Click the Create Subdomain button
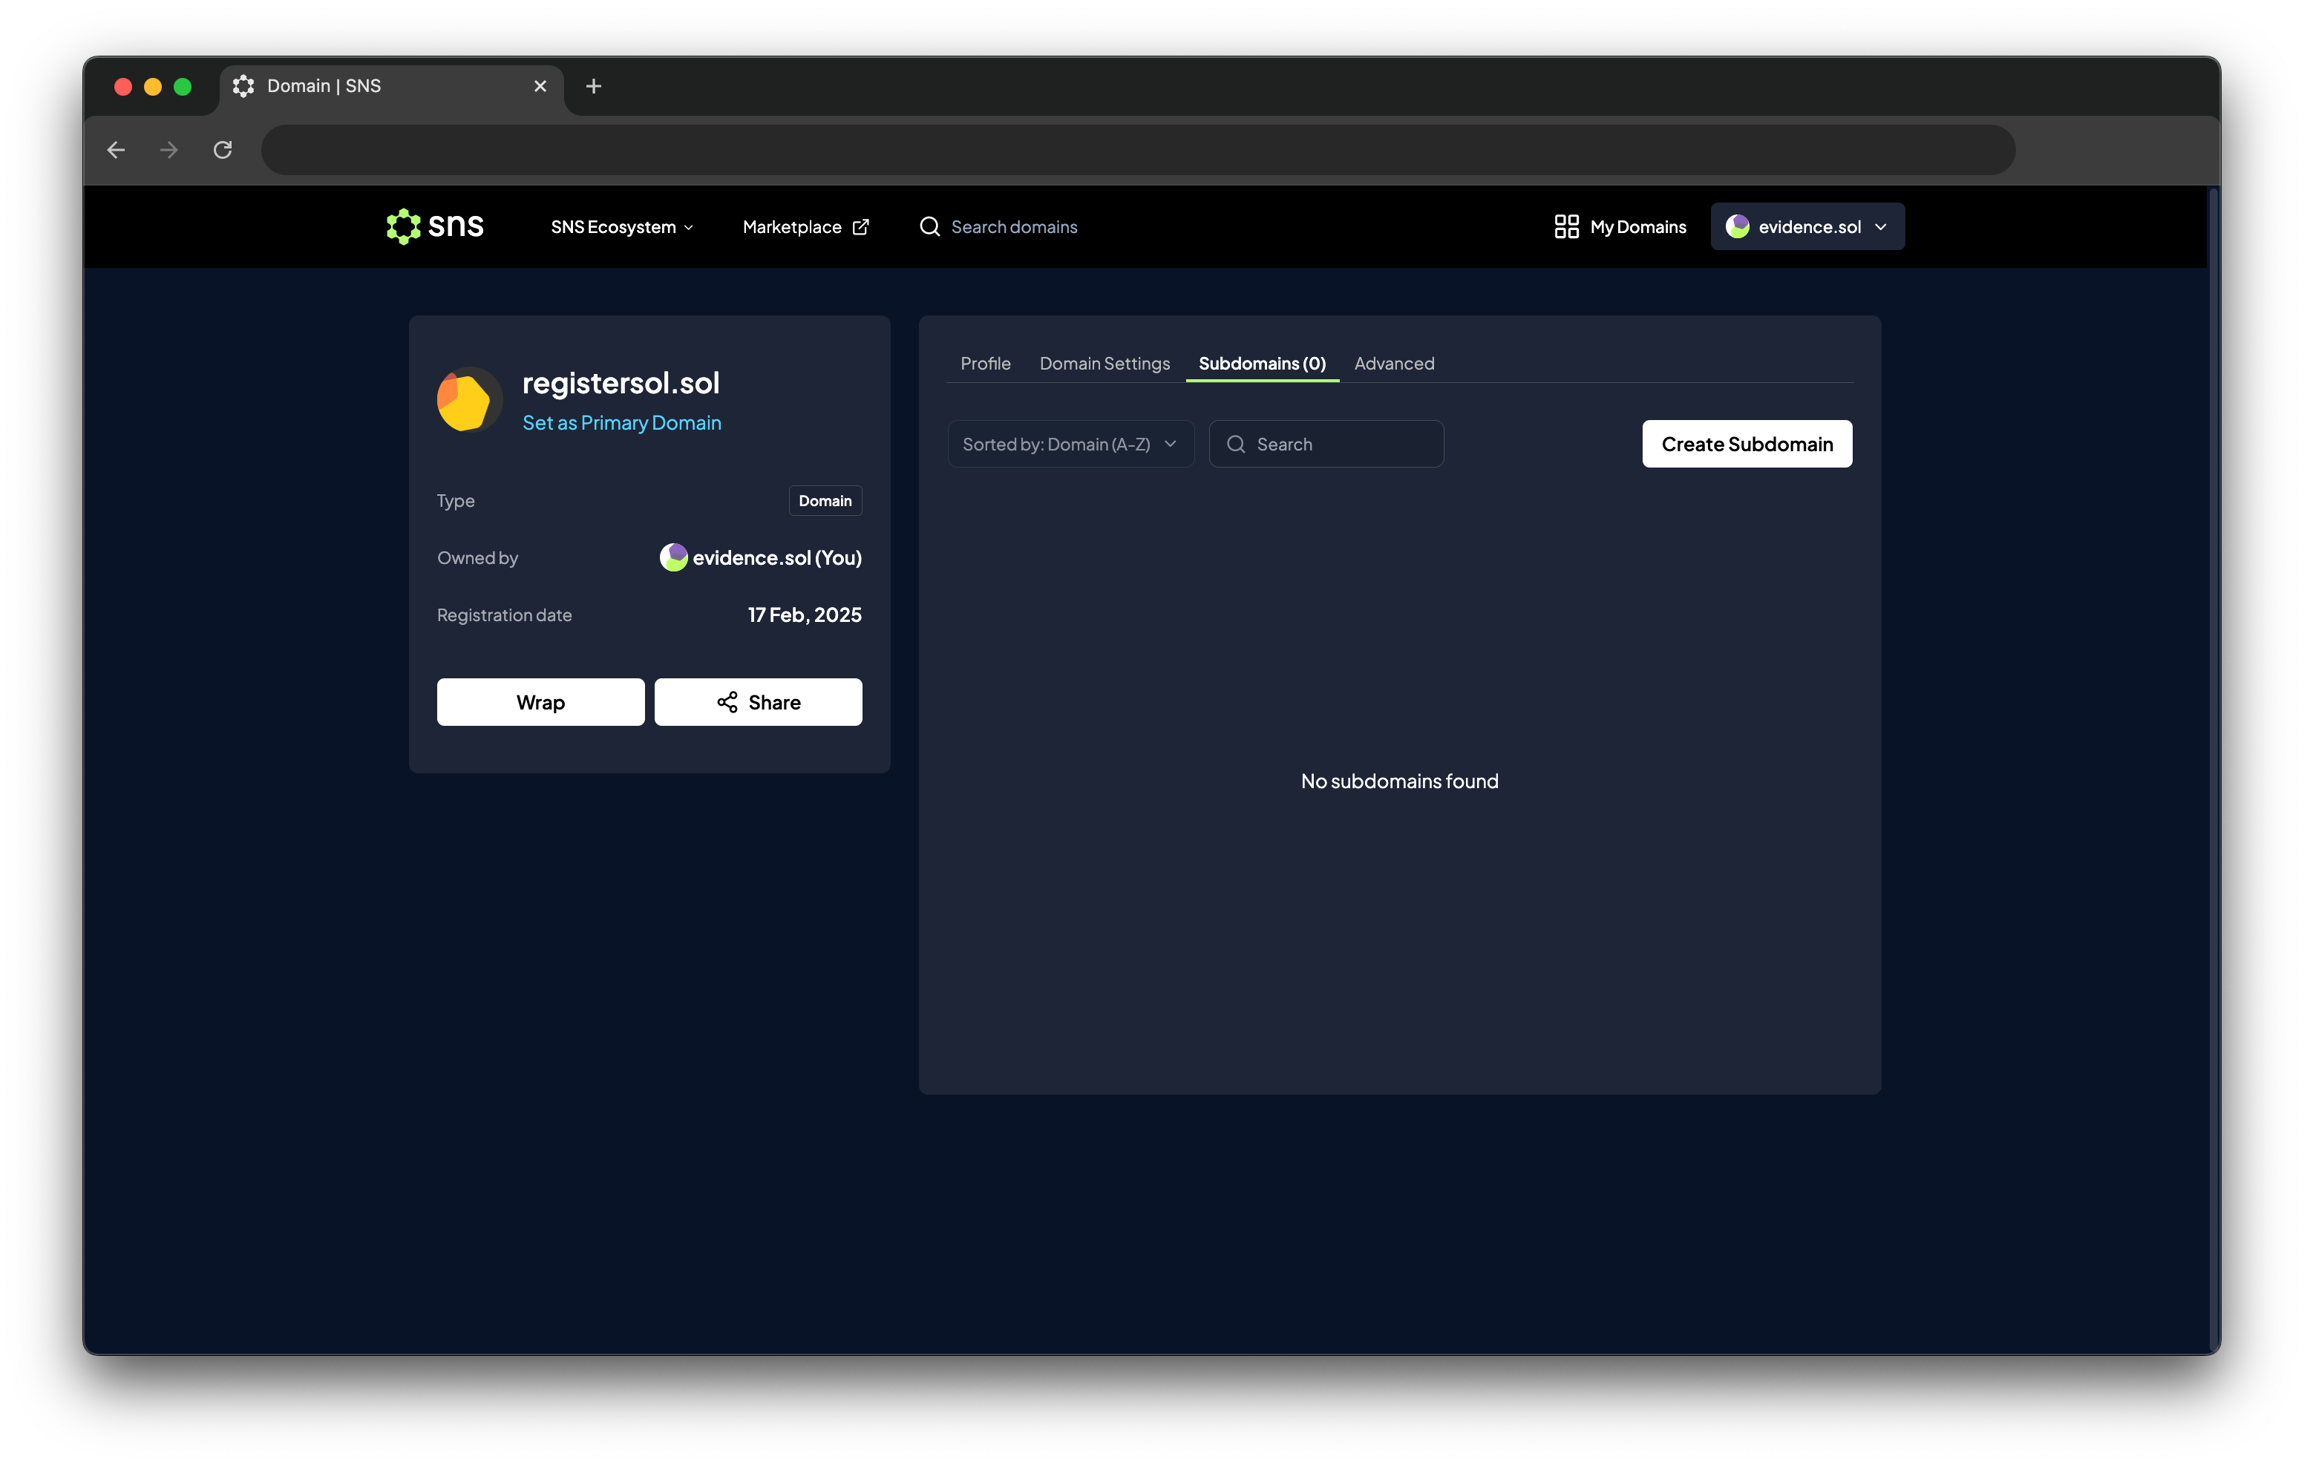Viewport: 2304px width, 1465px height. (1746, 444)
